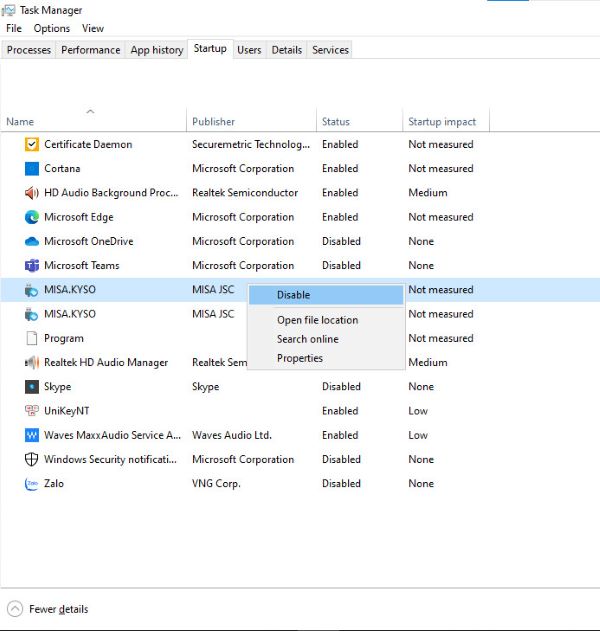Click Securemetric Technolog... publisher cell
Image resolution: width=600 pixels, height=631 pixels.
click(x=251, y=144)
